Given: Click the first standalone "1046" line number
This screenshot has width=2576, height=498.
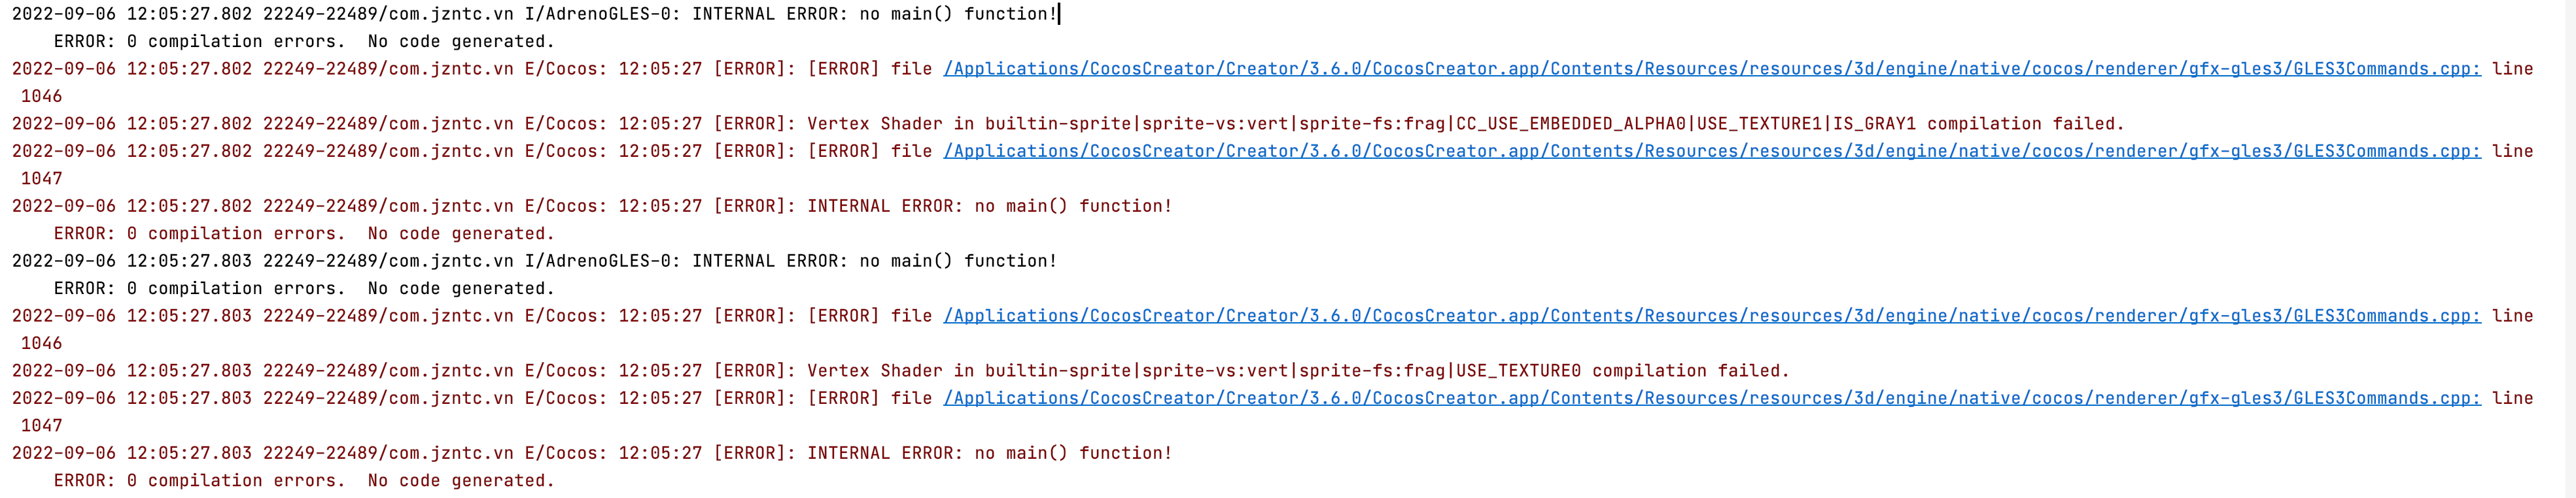Looking at the screenshot, I should 41,97.
